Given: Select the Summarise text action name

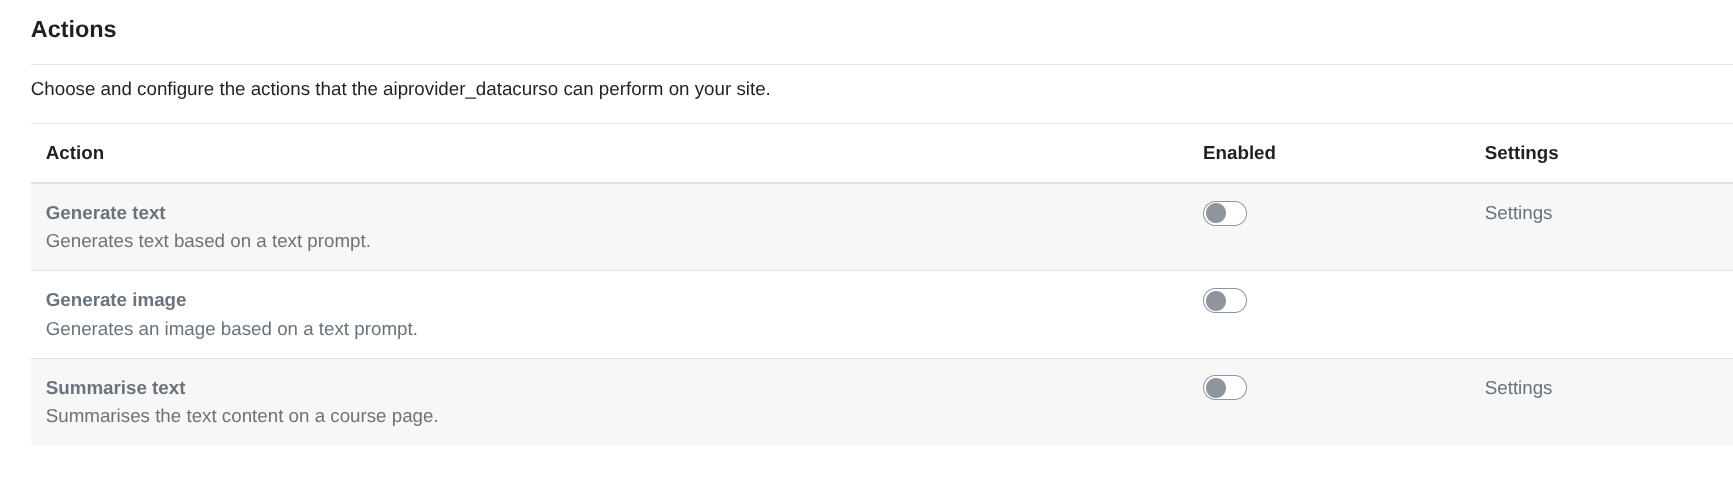Looking at the screenshot, I should [x=115, y=388].
